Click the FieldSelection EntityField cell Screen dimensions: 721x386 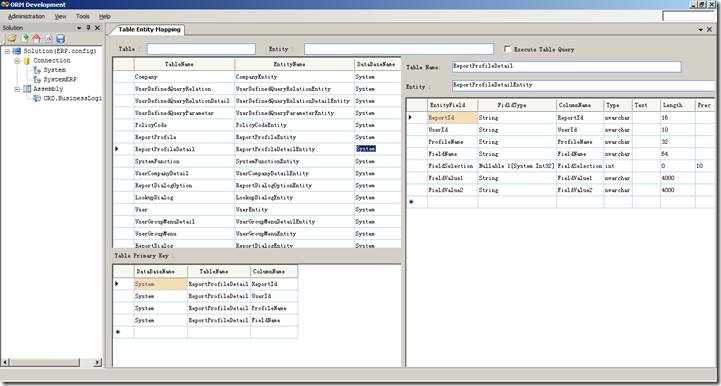pyautogui.click(x=452, y=166)
